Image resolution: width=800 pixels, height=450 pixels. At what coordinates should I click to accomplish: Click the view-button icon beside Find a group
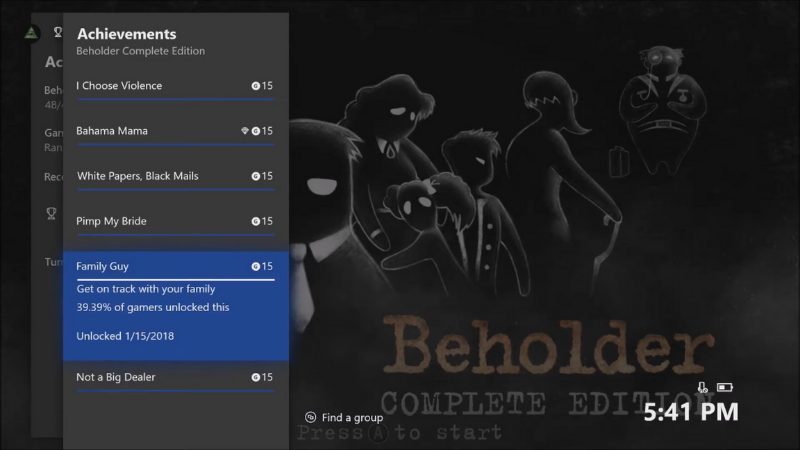pyautogui.click(x=310, y=417)
